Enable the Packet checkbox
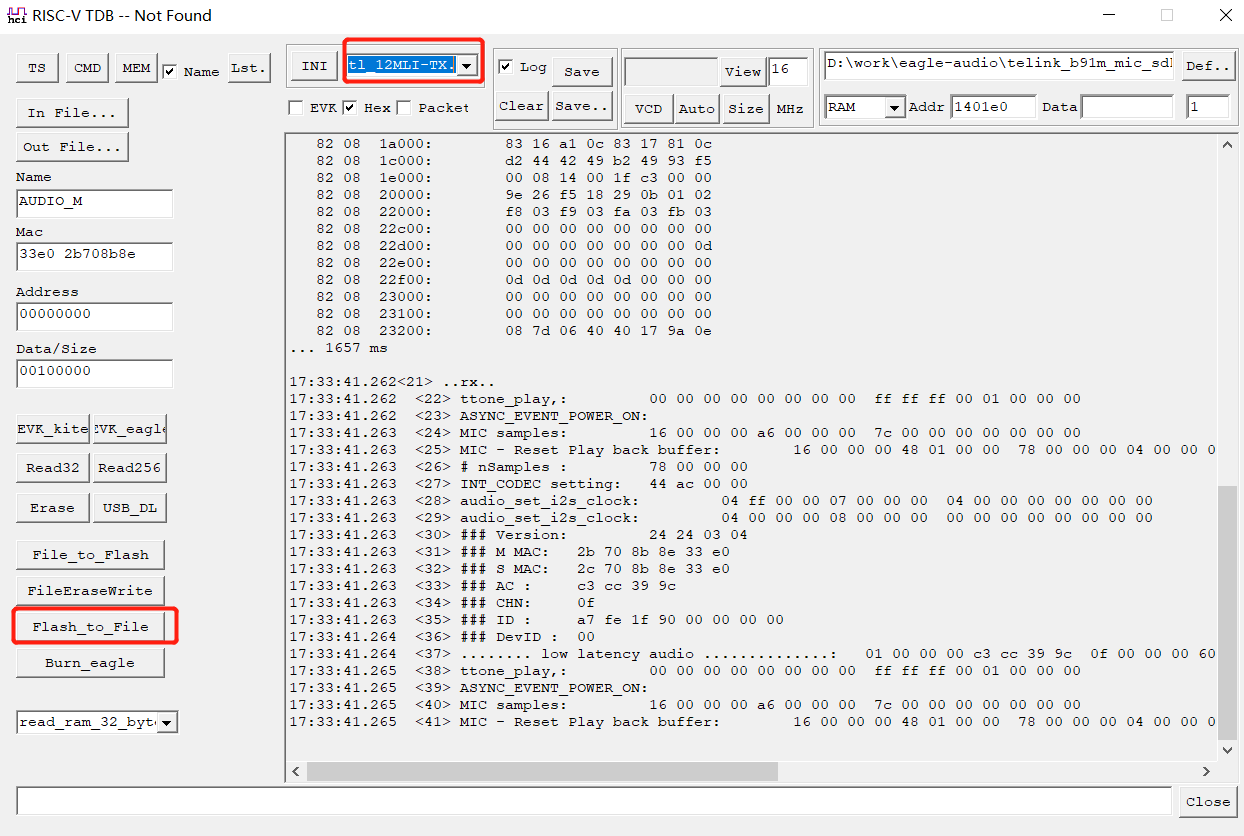Image resolution: width=1244 pixels, height=836 pixels. pyautogui.click(x=403, y=107)
